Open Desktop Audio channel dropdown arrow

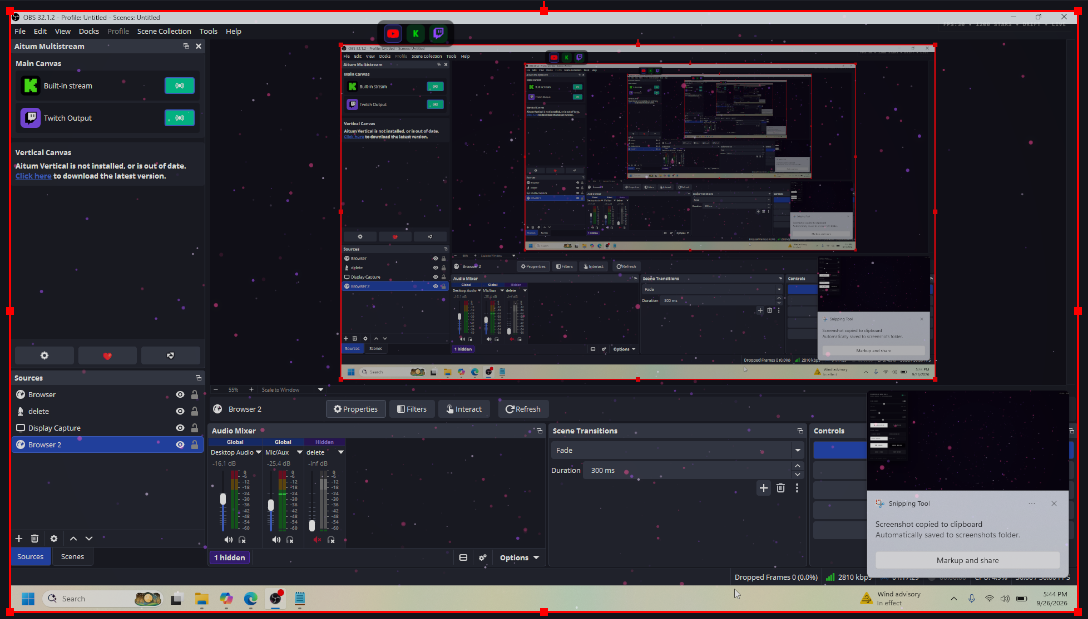click(259, 452)
